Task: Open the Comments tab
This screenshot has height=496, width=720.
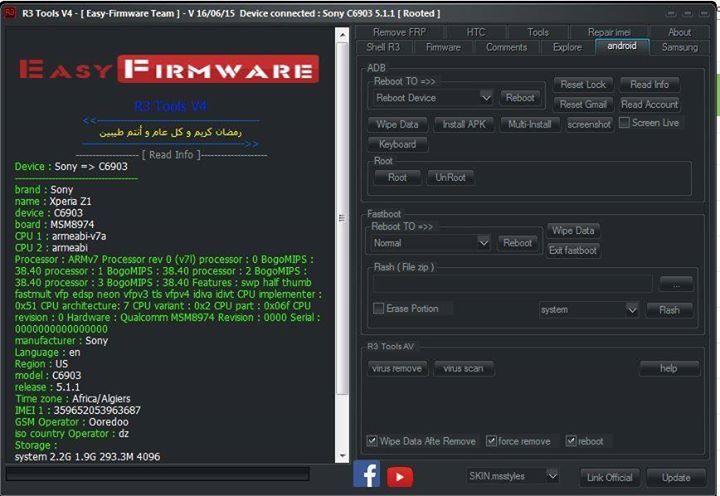Action: tap(506, 47)
